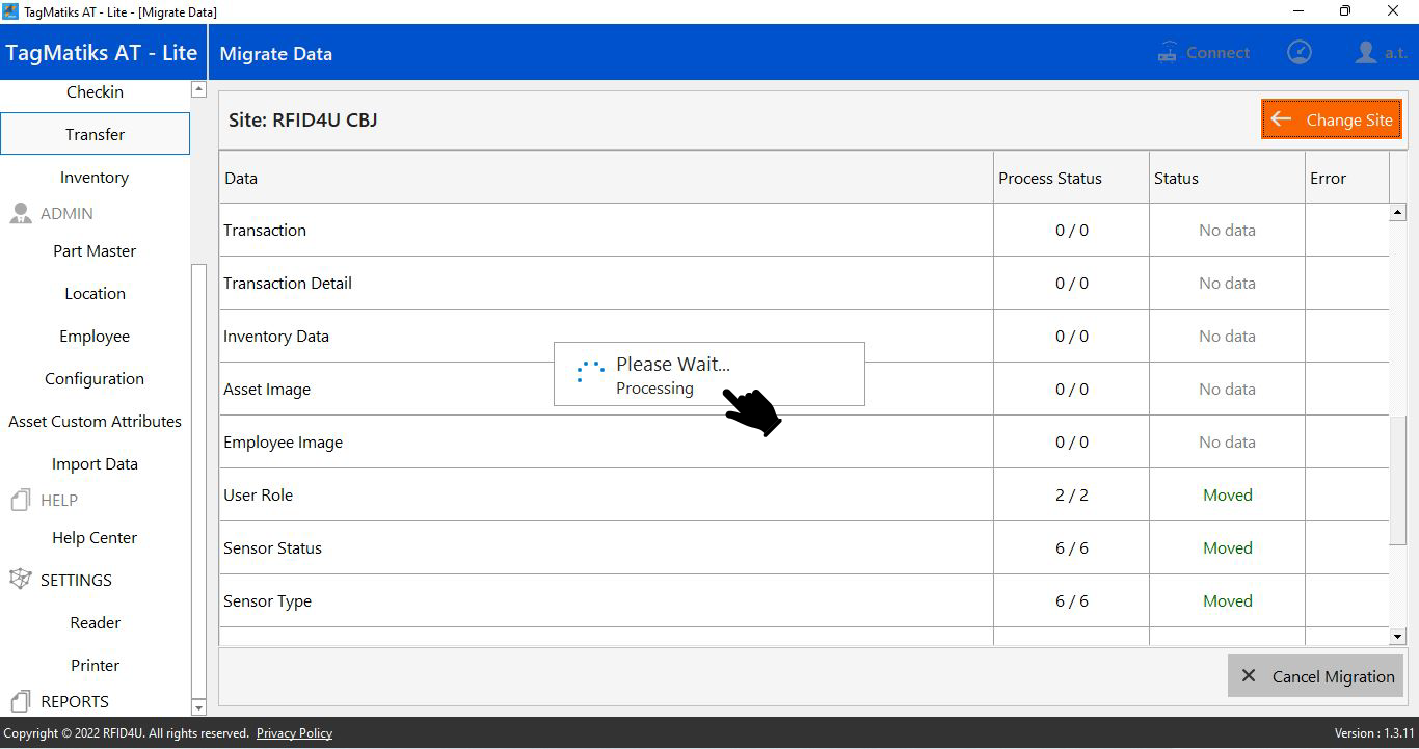Viewport: 1419px width, 749px height.
Task: Select Transfer in the sidebar
Action: 95,134
